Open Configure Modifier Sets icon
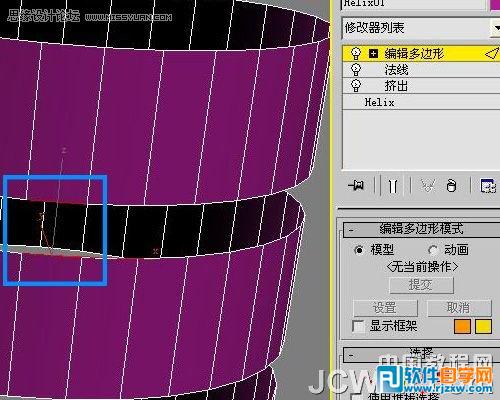Screen dimensions: 500x400 pos(488,186)
